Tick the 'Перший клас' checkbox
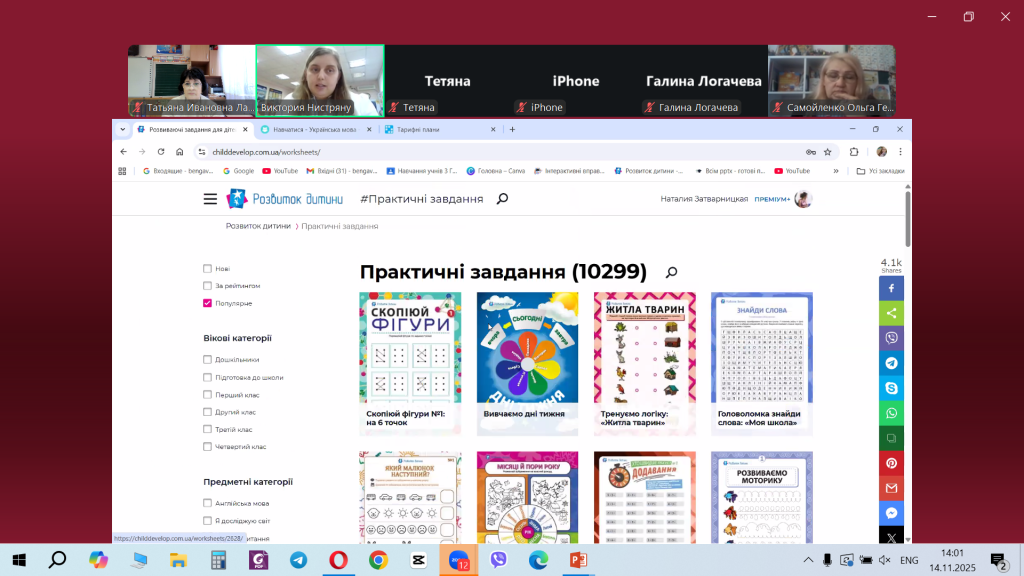This screenshot has height=576, width=1024. coord(207,395)
